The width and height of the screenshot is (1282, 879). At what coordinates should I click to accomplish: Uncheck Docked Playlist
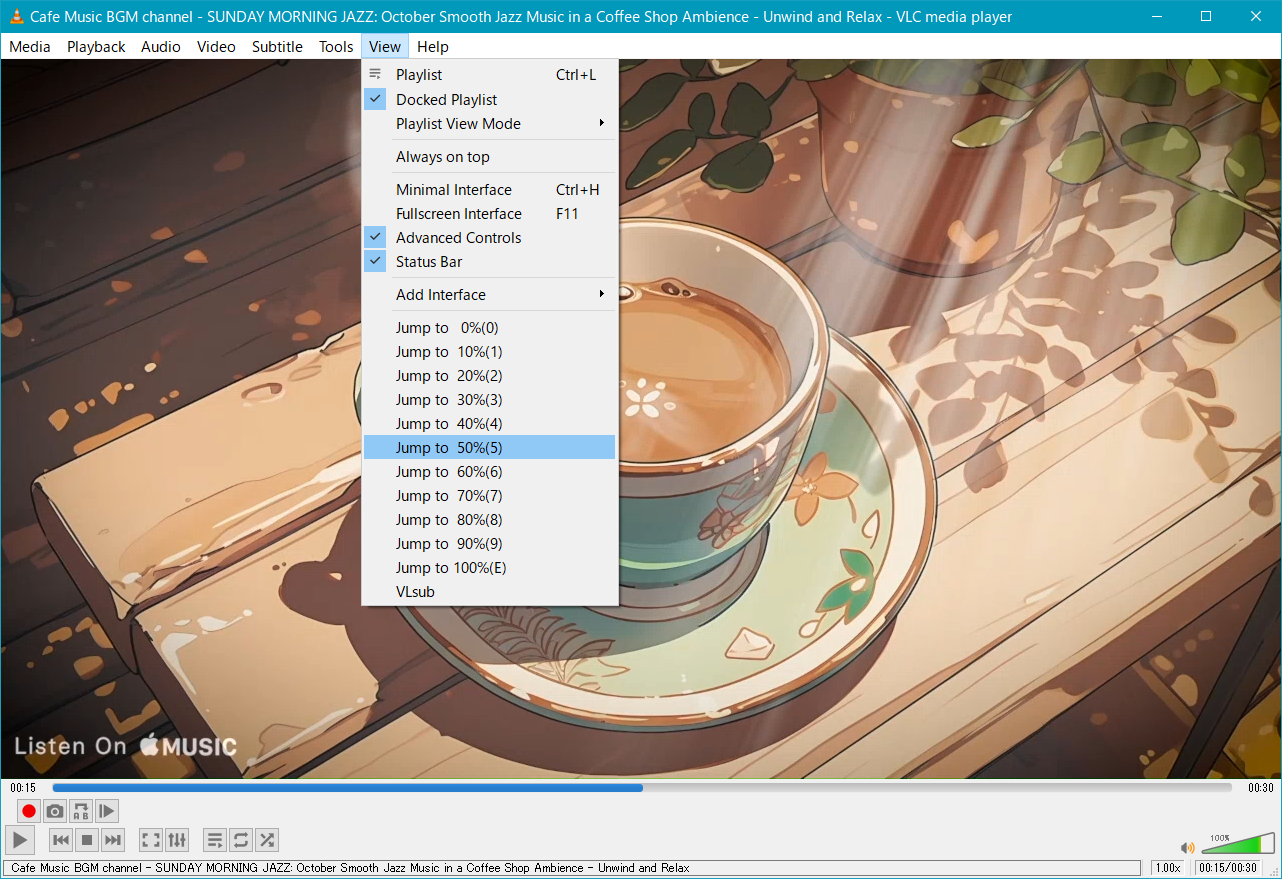click(x=489, y=99)
